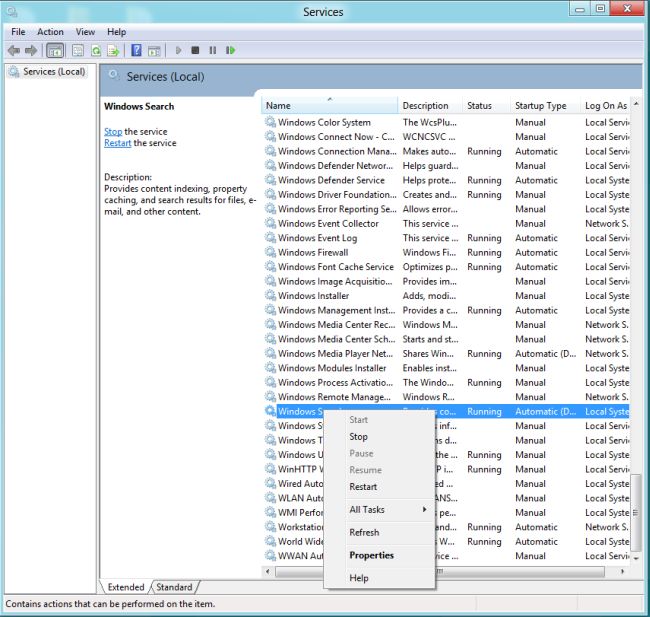
Task: Sort by the Startup Type column header
Action: 545,105
